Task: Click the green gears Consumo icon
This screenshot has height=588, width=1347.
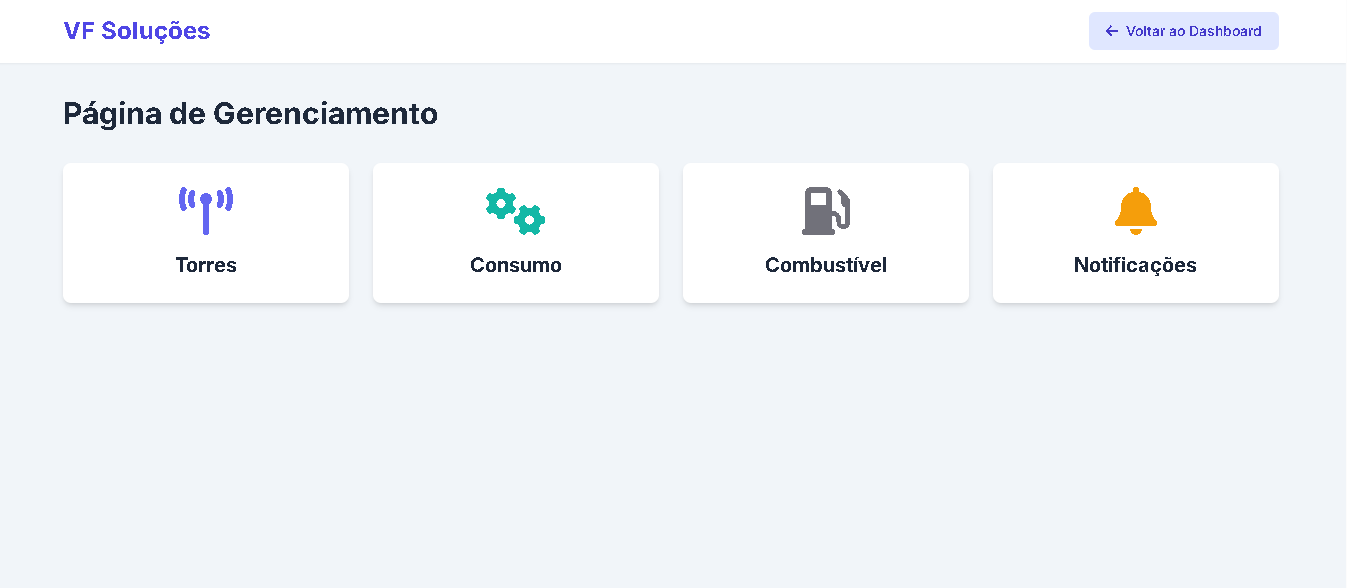Action: coord(516,211)
